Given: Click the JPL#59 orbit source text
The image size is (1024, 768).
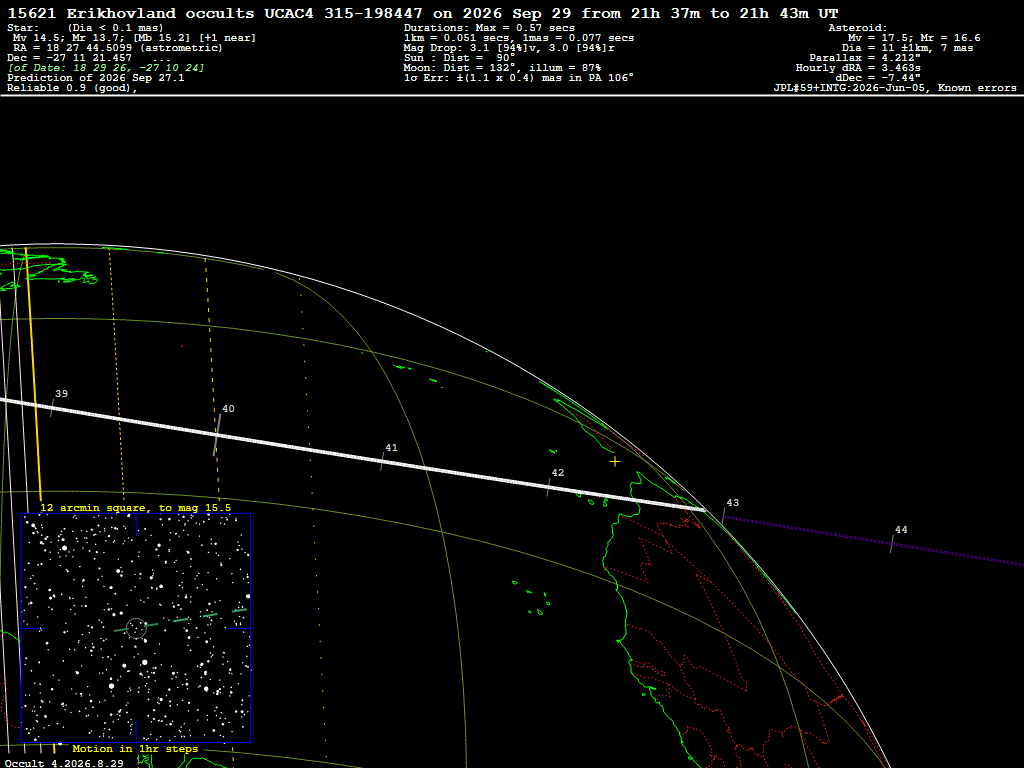Looking at the screenshot, I should pyautogui.click(x=895, y=88).
